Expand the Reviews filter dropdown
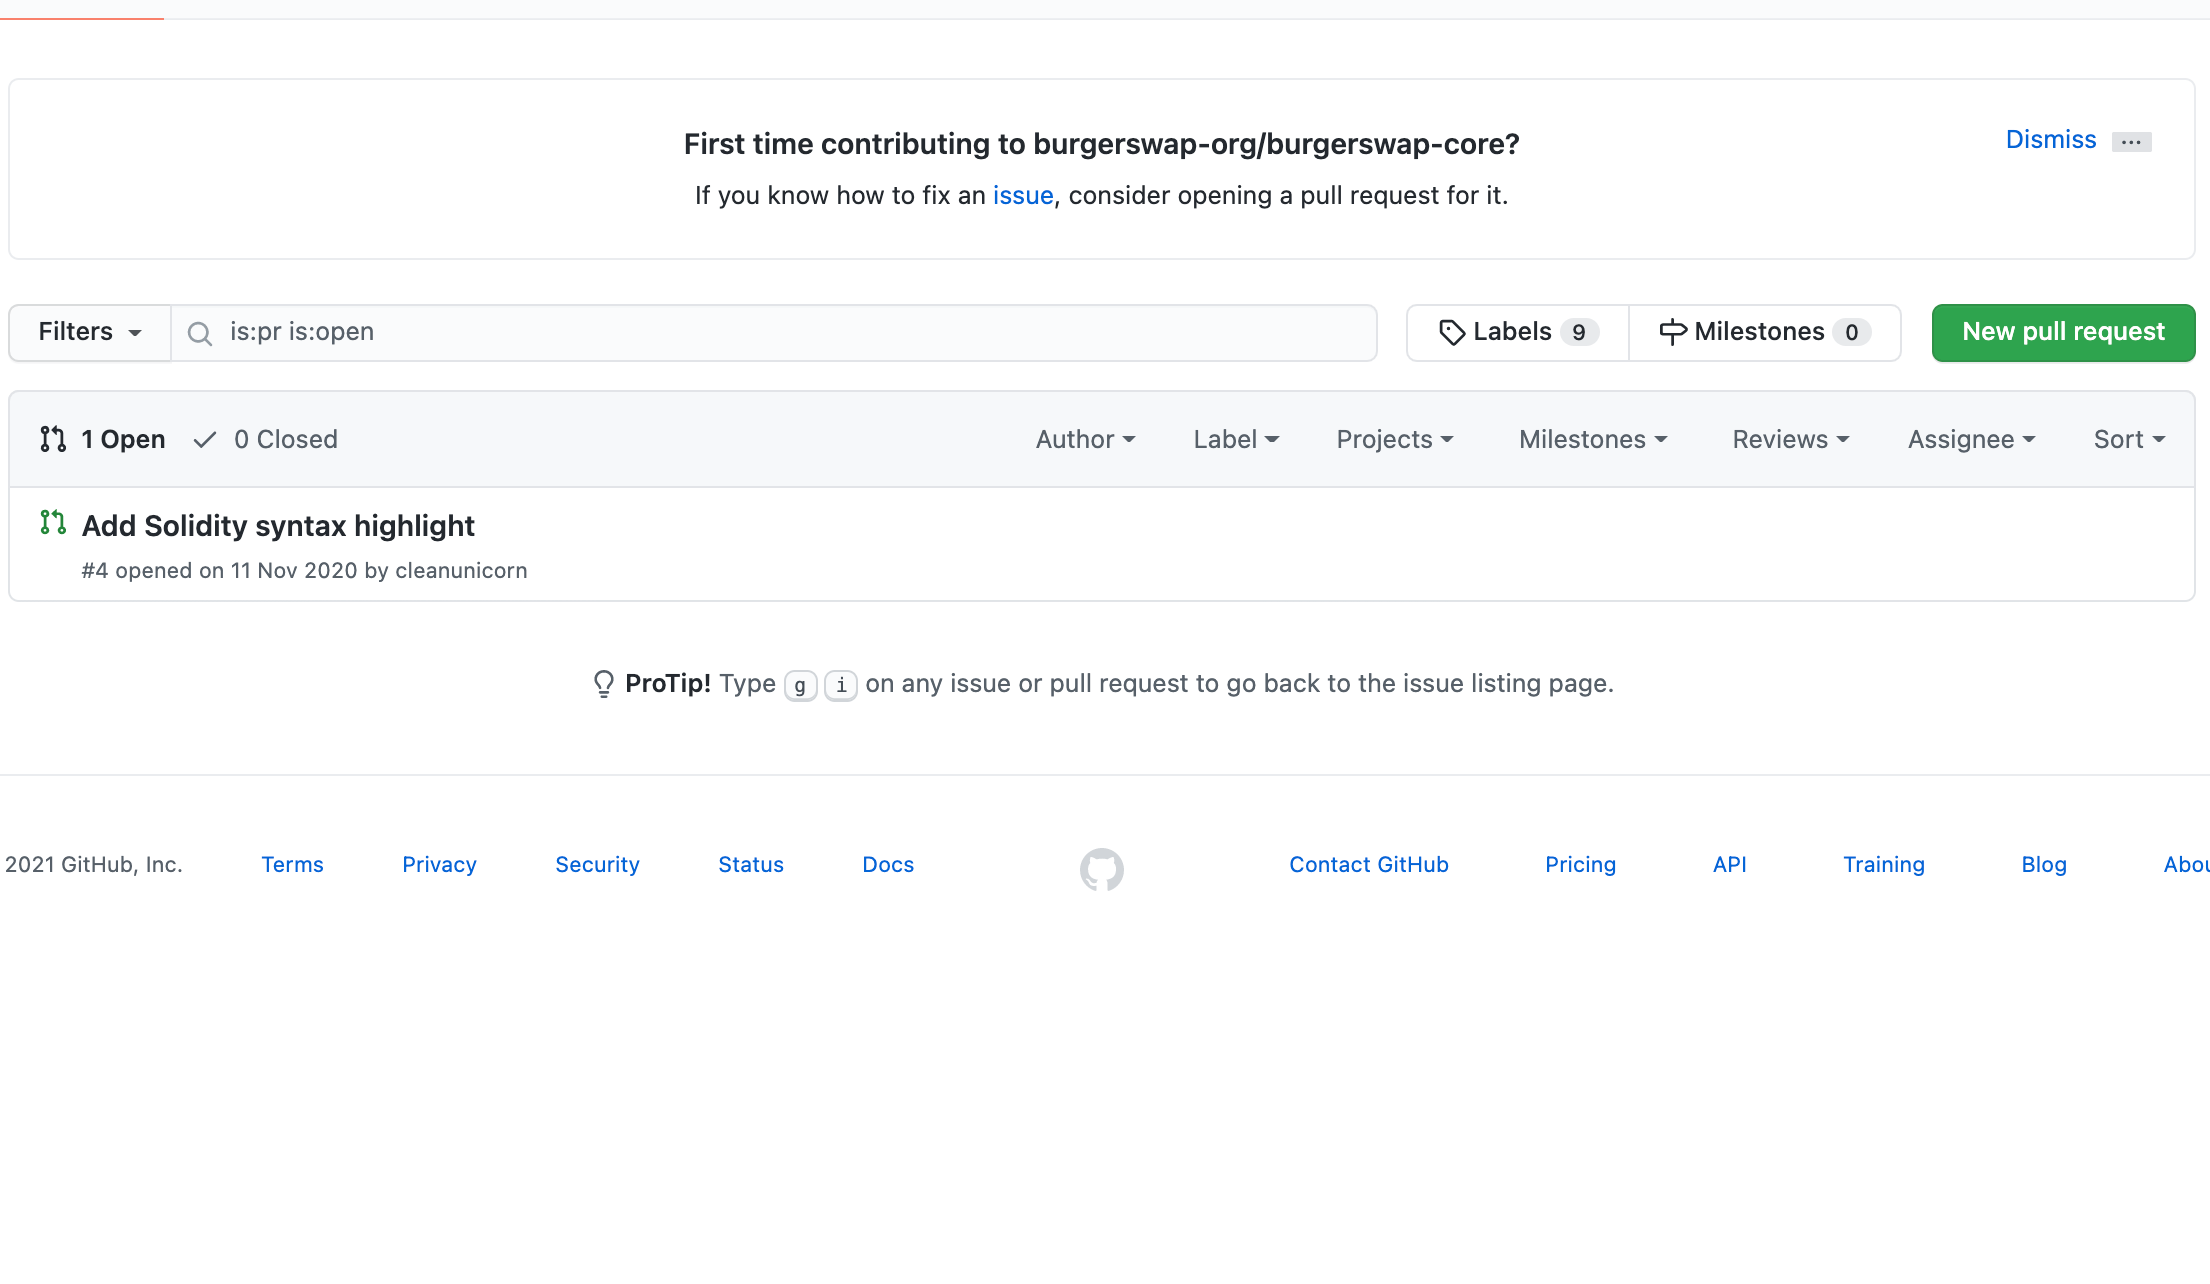The image size is (2210, 1284). 1791,439
